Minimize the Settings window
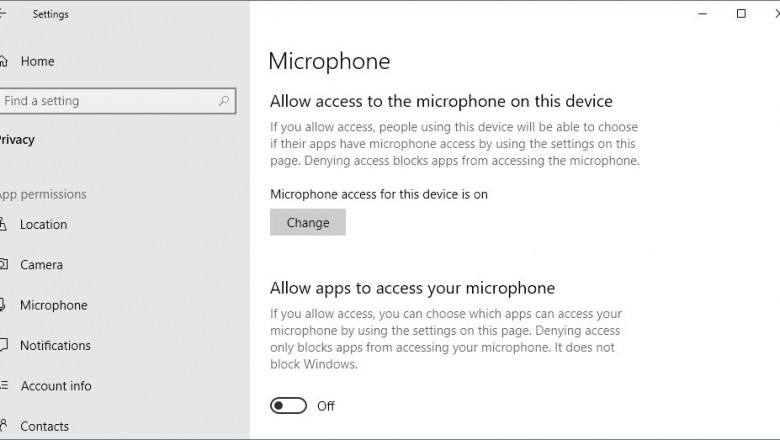 click(702, 14)
